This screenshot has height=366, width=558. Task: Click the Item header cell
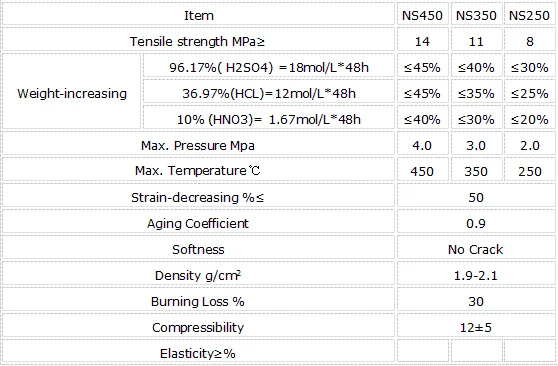point(198,15)
